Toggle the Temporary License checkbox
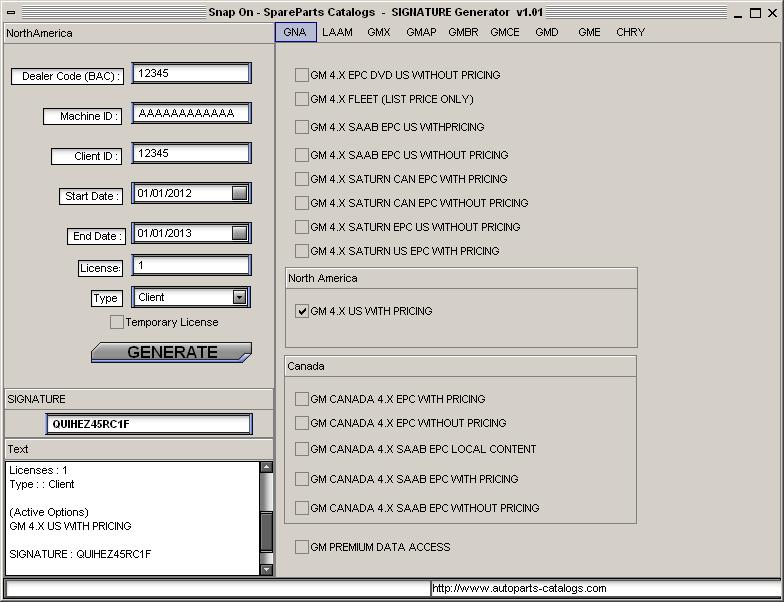Screen dimensions: 784x602 pos(116,322)
